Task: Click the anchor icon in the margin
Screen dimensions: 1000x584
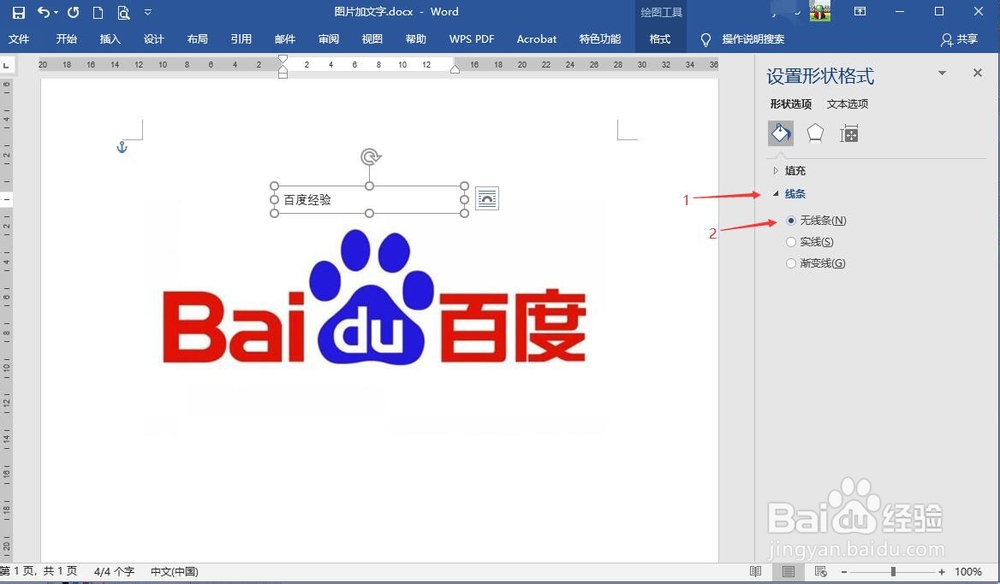Action: tap(122, 147)
